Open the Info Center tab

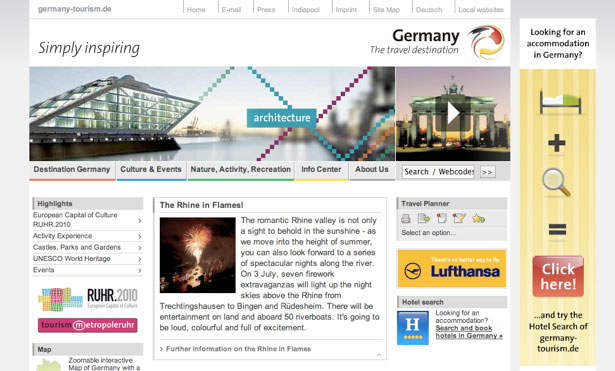pyautogui.click(x=321, y=170)
